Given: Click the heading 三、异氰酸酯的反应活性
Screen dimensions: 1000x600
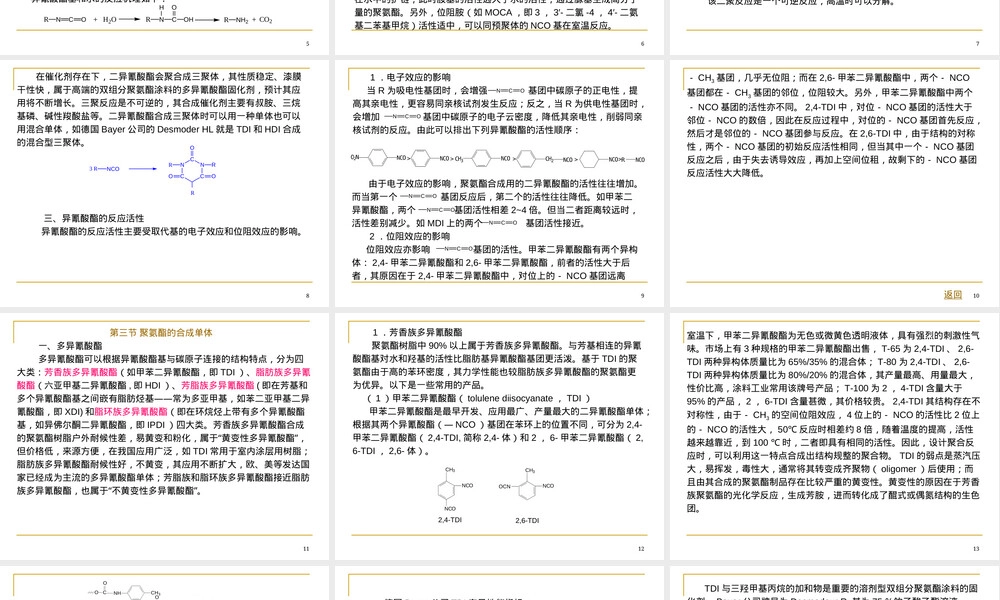Looking at the screenshot, I should [x=94, y=218].
